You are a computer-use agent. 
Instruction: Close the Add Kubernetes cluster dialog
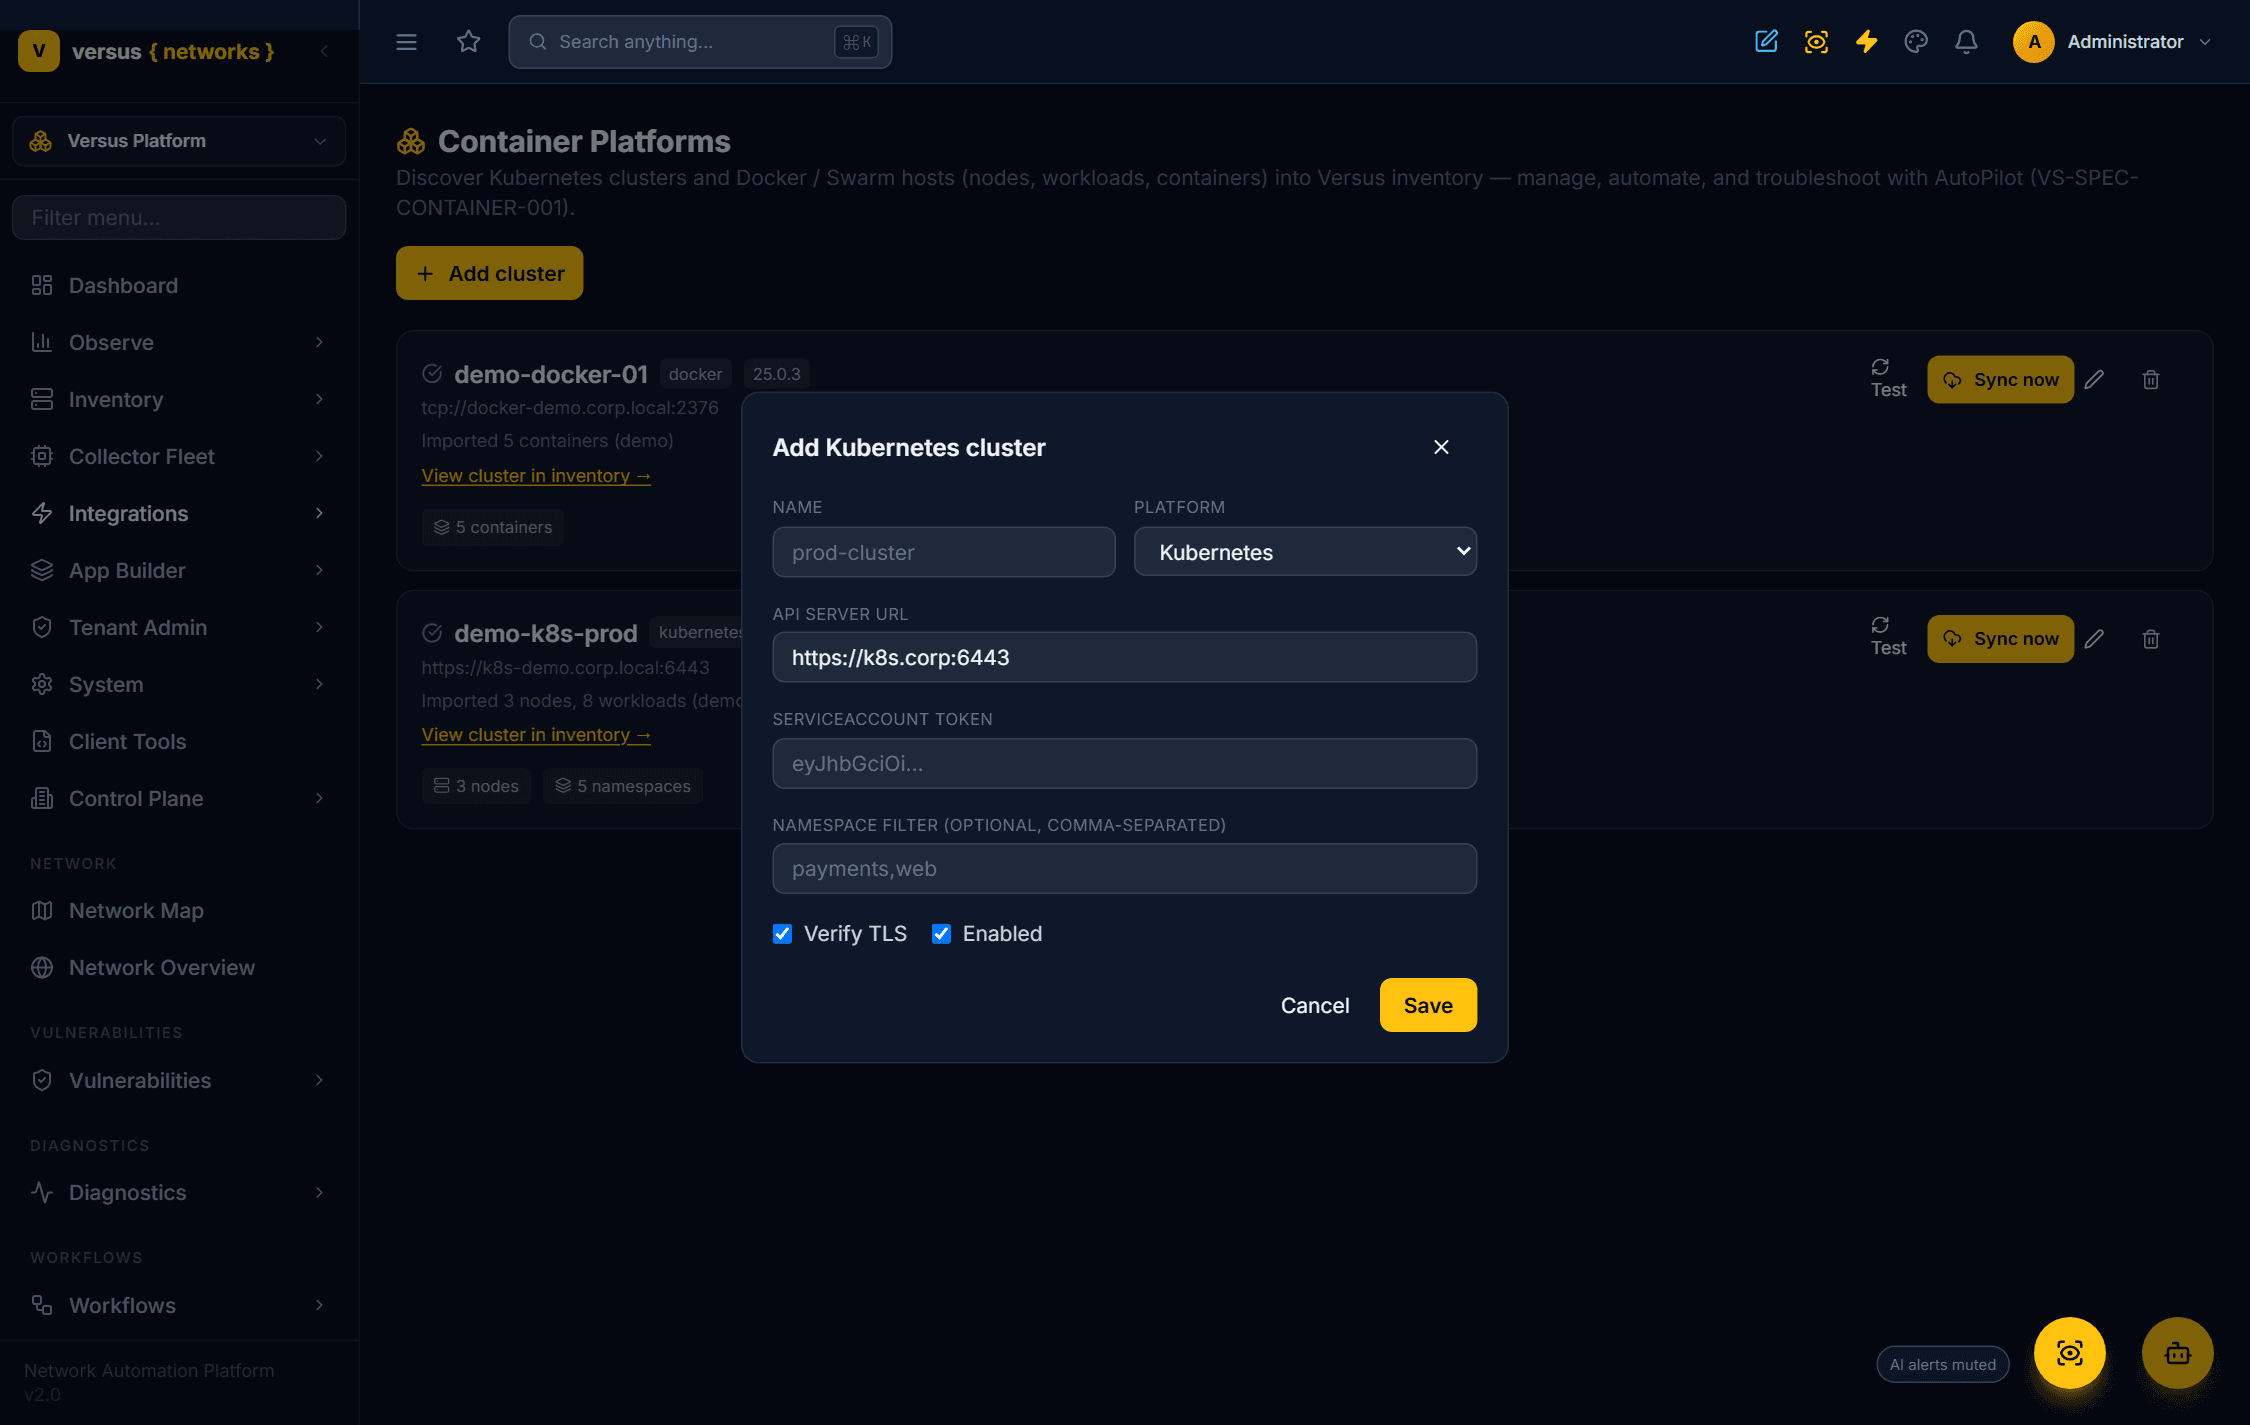tap(1441, 447)
